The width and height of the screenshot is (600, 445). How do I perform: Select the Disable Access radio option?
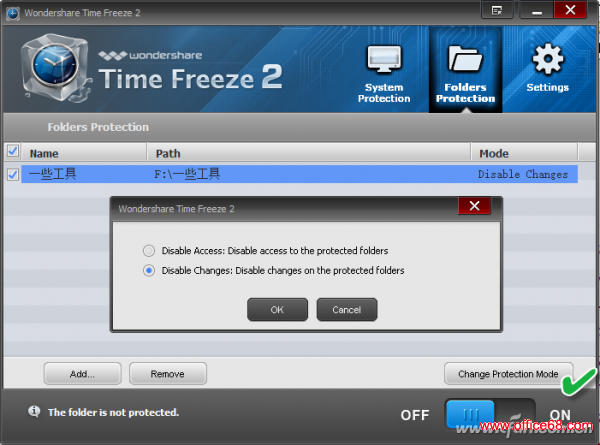(x=149, y=251)
